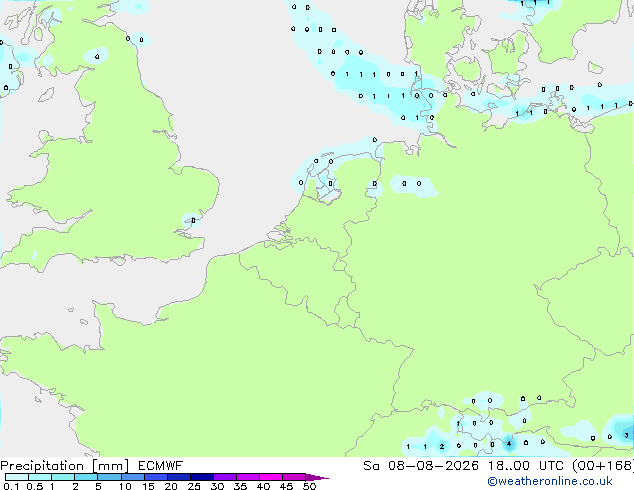This screenshot has height=490, width=634.
Task: Click the "45" legend scale label
Action: click(286, 486)
